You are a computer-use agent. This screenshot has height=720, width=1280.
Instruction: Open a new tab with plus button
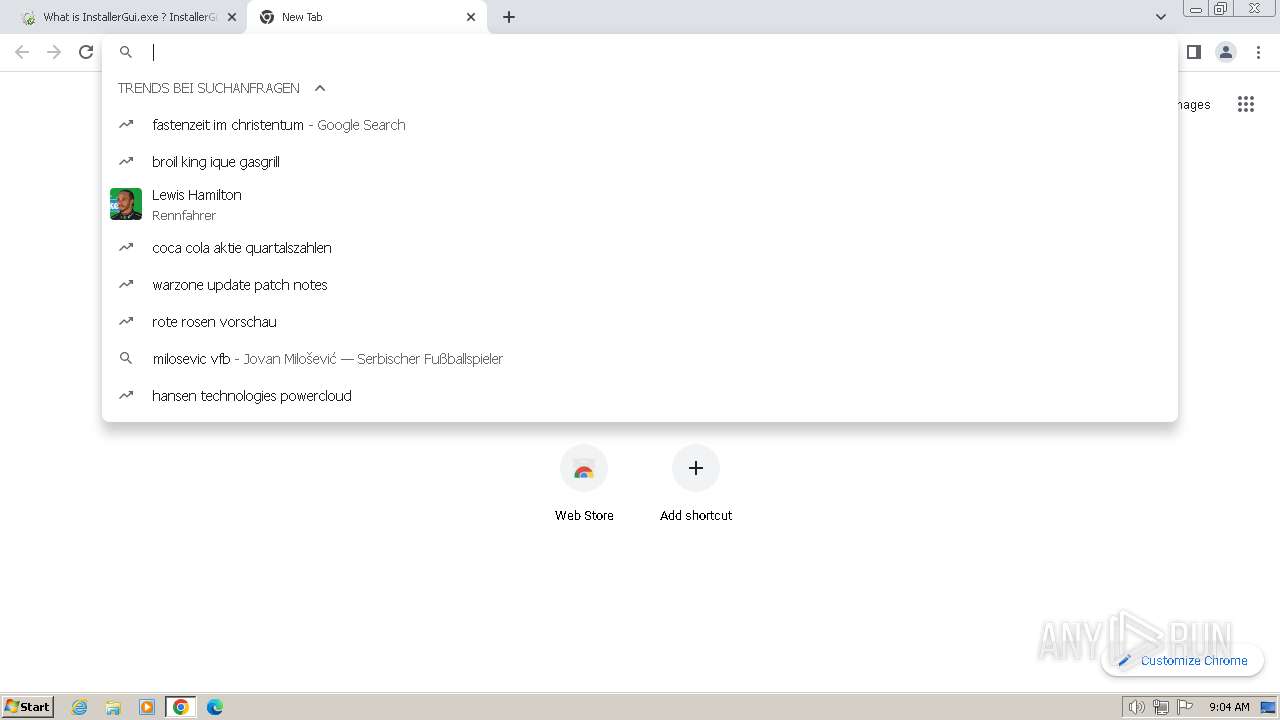click(508, 17)
